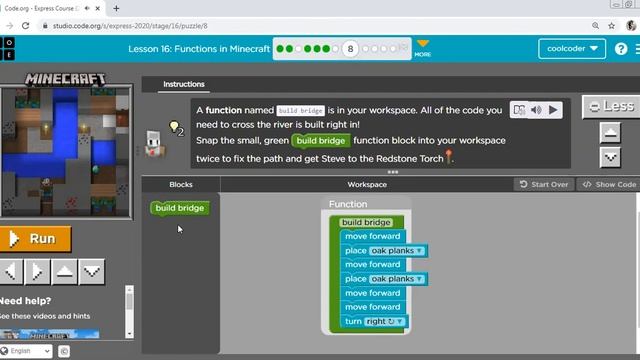Click the chicken character avatar in instructions

click(155, 144)
